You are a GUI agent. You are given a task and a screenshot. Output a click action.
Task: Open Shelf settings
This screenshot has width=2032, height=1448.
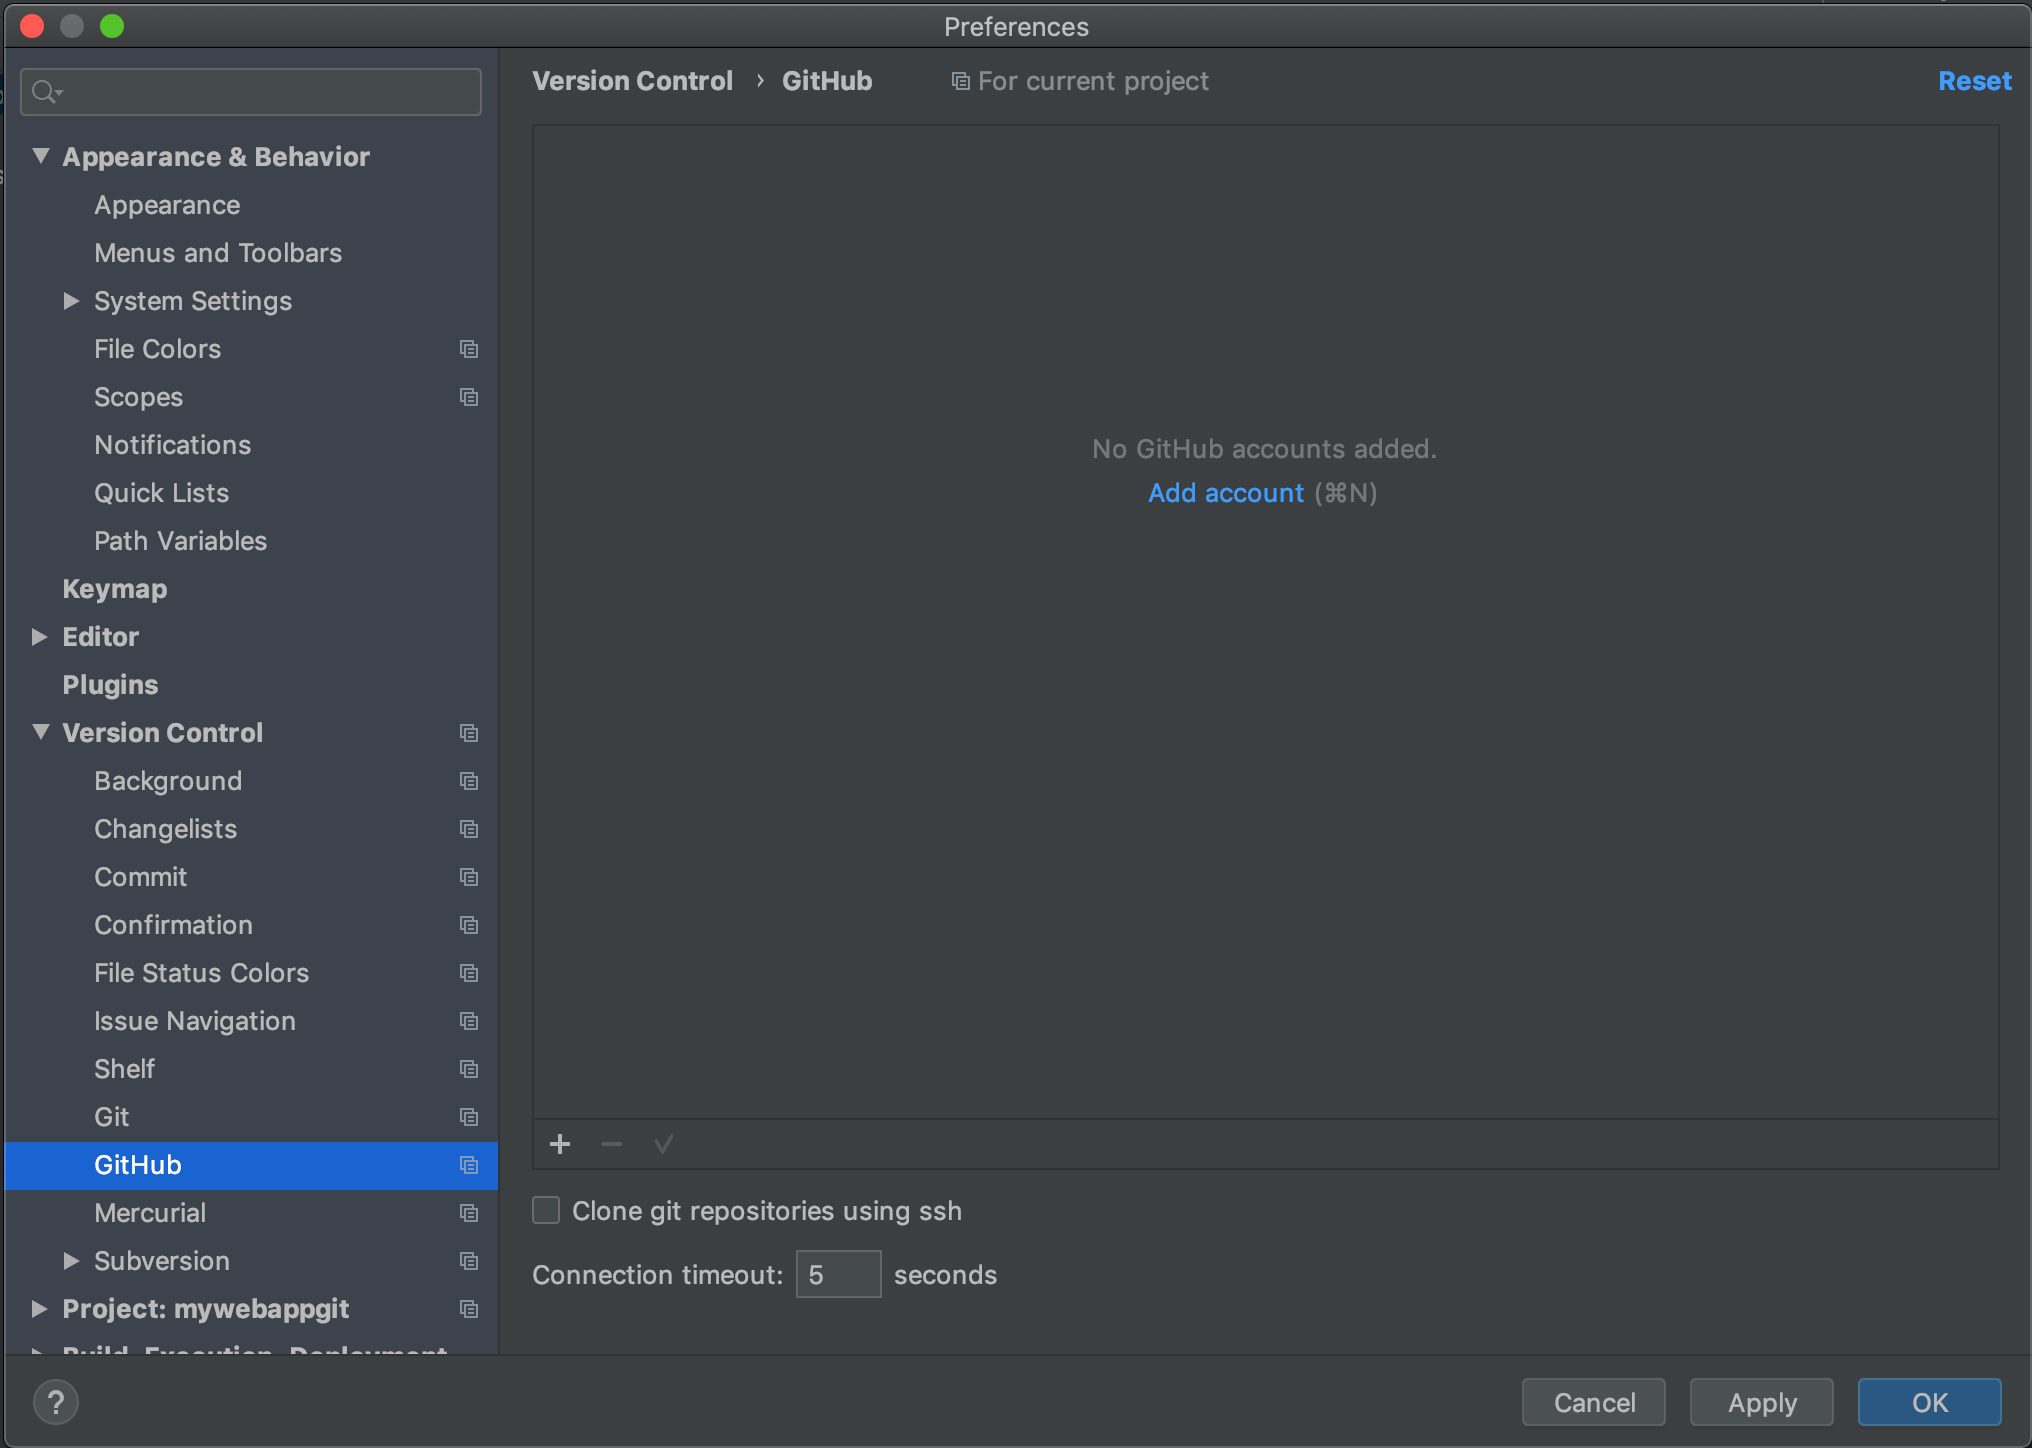coord(125,1069)
